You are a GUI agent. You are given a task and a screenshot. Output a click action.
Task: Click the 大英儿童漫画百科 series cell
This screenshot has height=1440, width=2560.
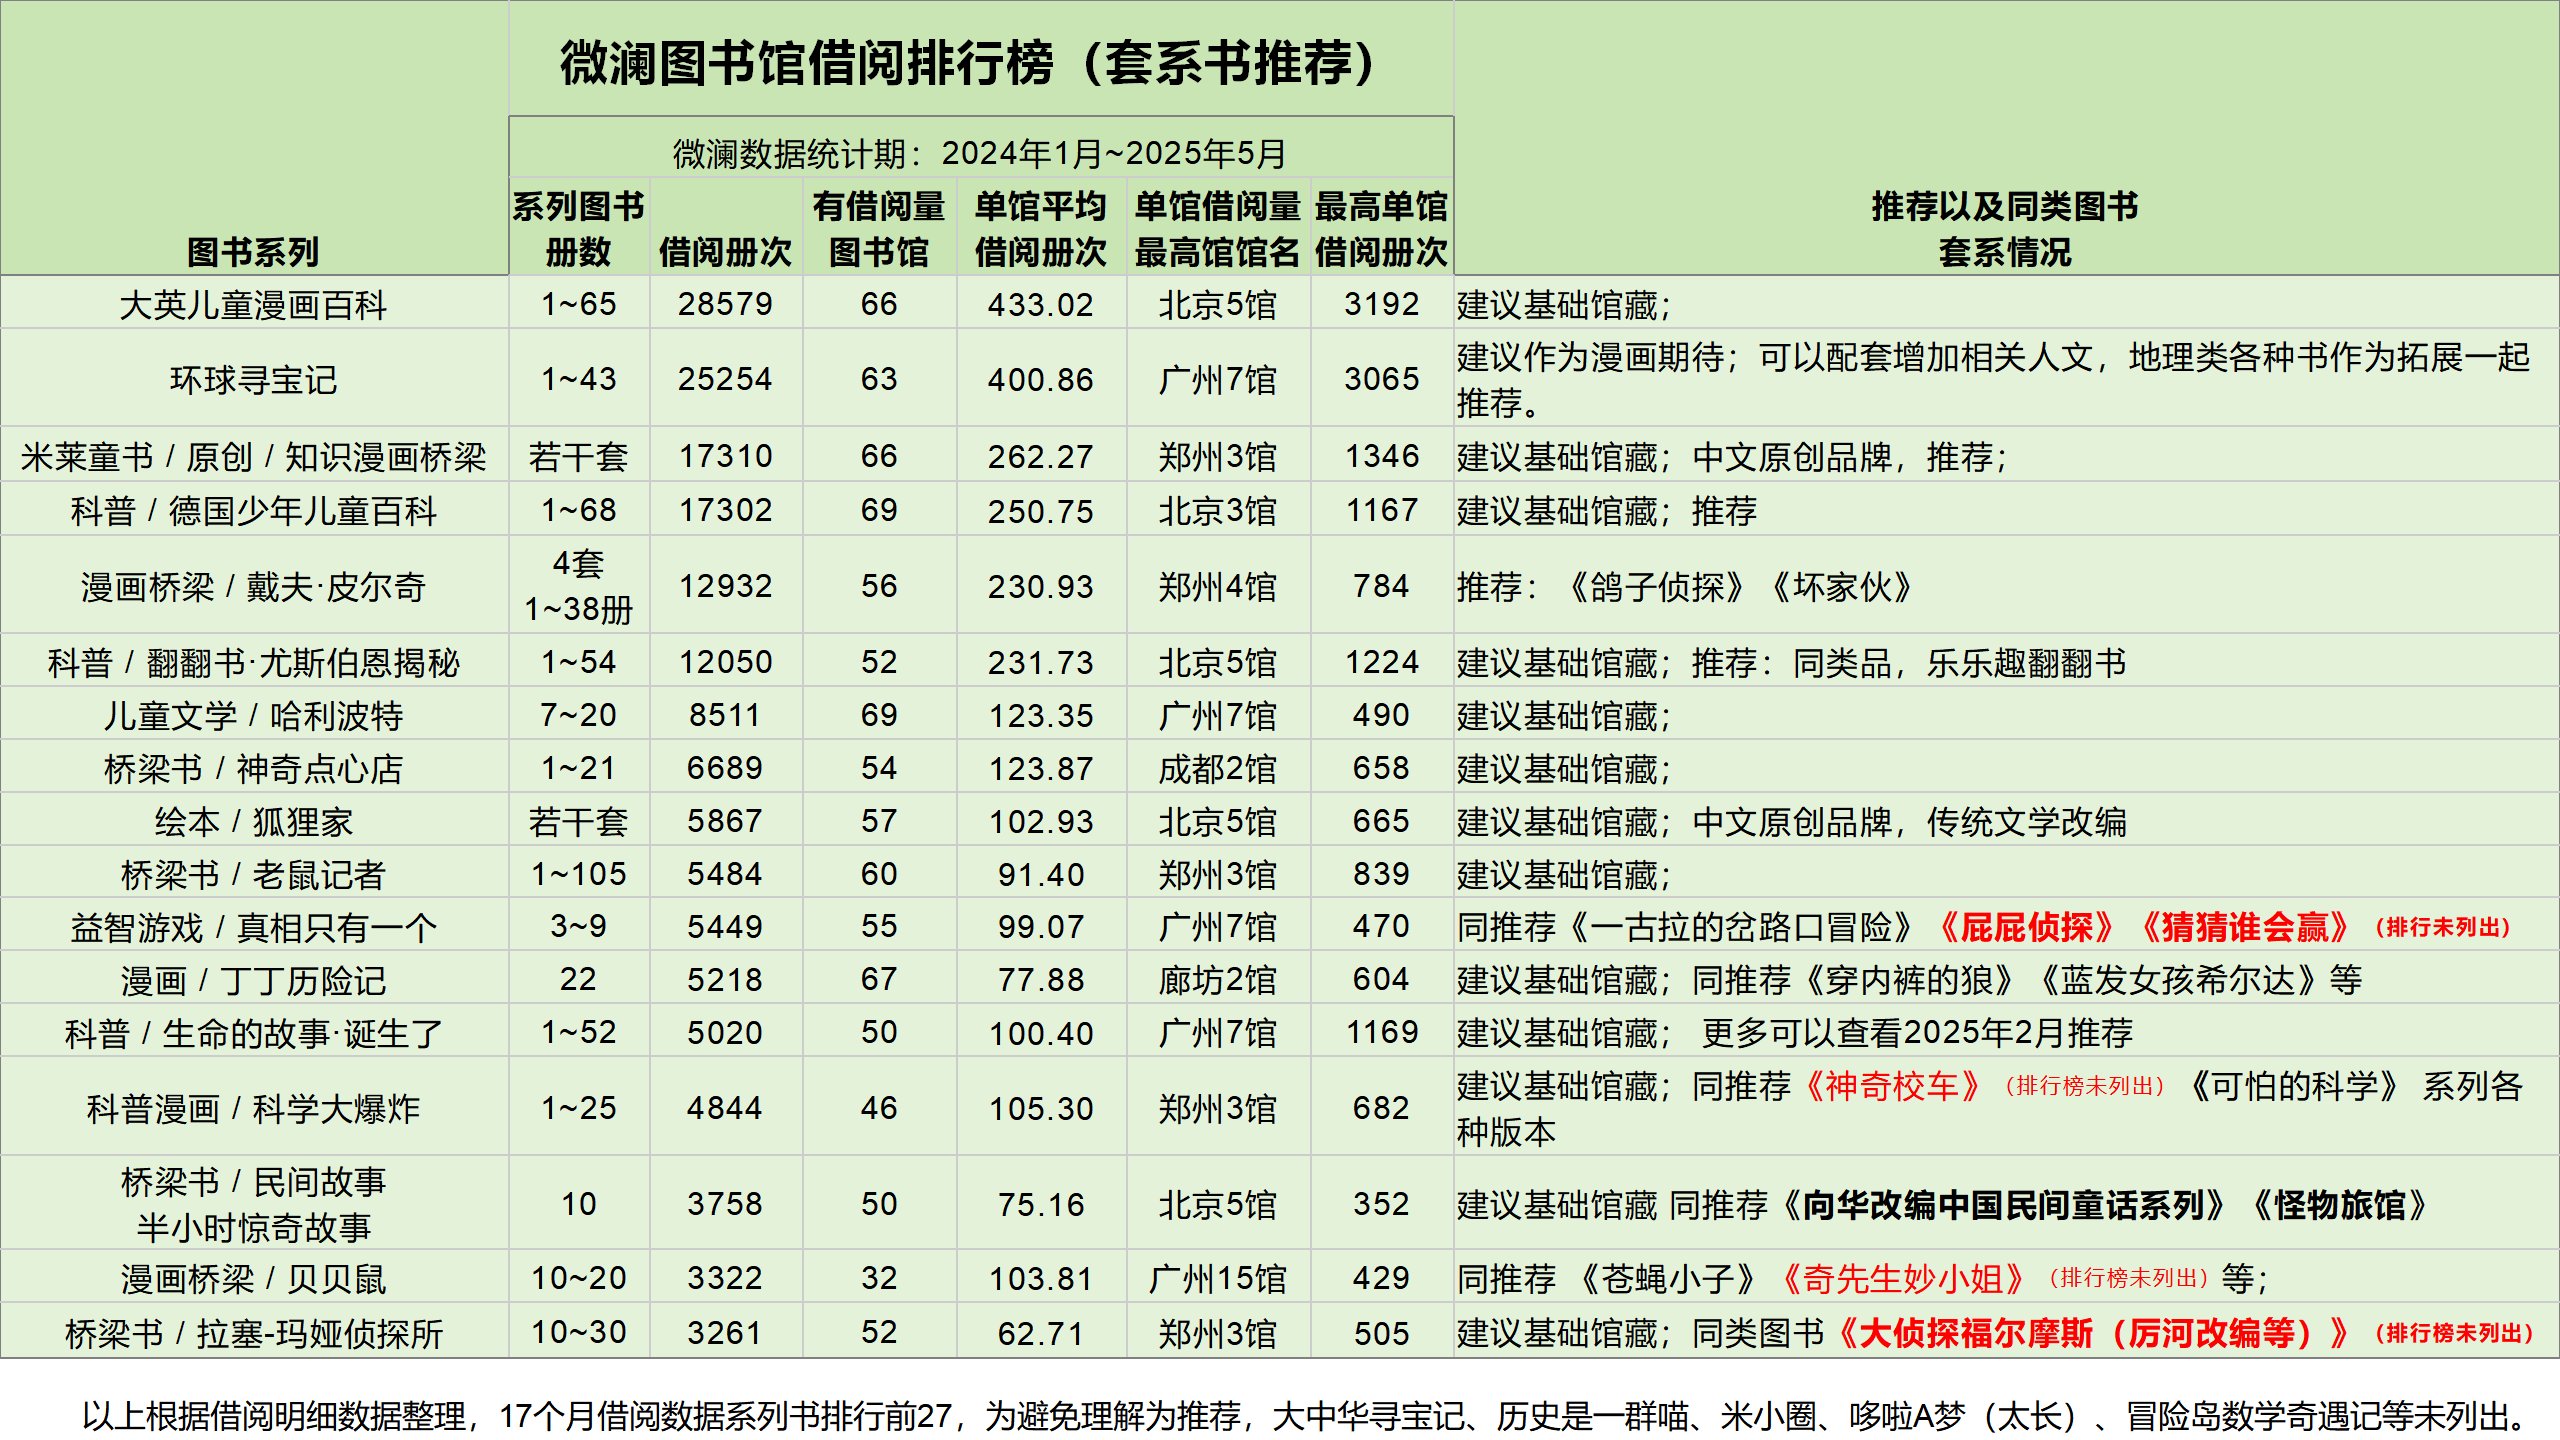(x=253, y=304)
